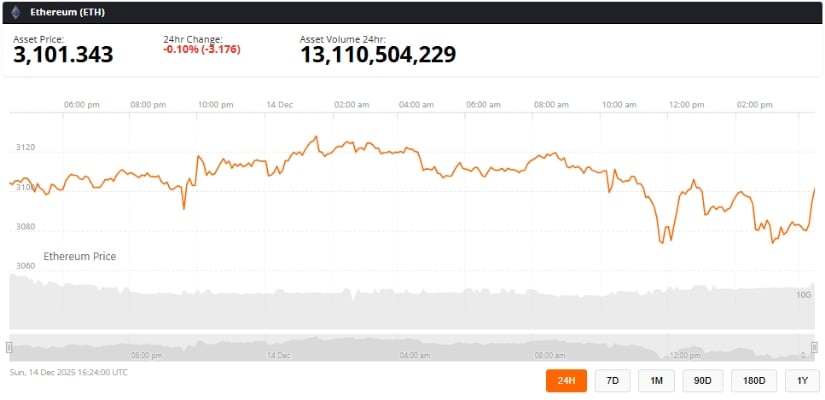Click the navigator at 14 Dec
This screenshot has height=400, width=825.
[x=278, y=355]
